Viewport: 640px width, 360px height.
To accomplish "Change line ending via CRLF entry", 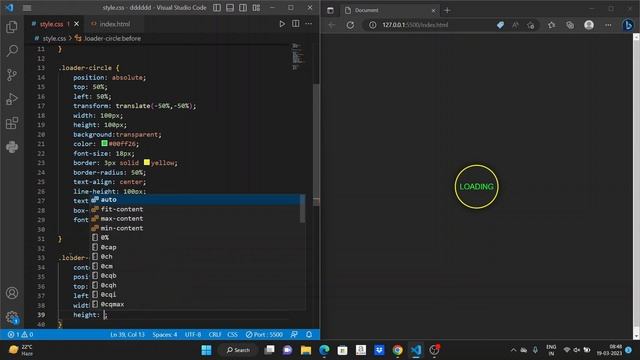I will 215,334.
